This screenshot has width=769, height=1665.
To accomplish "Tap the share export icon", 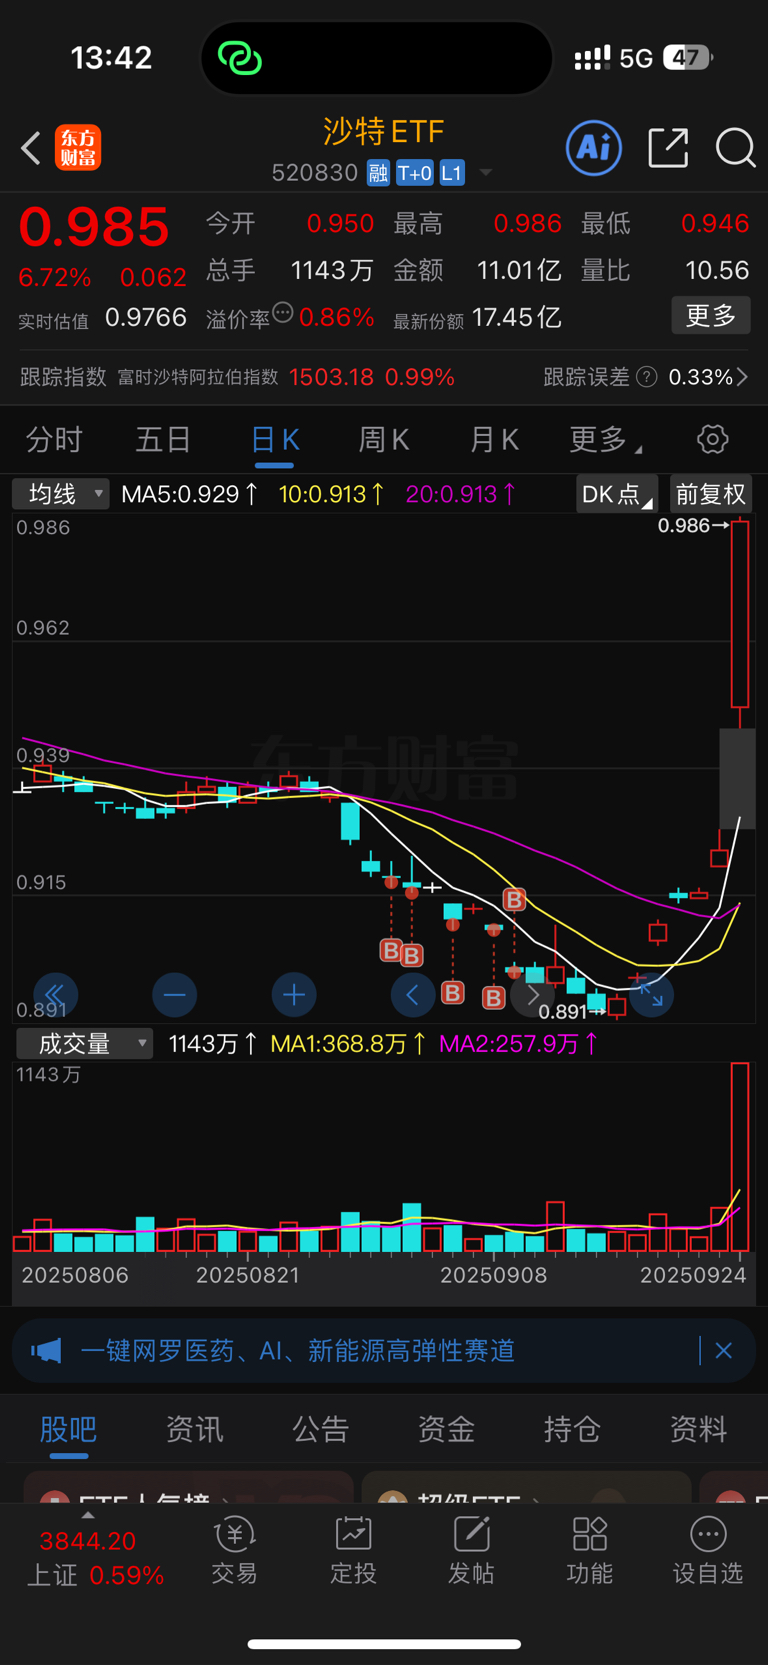I will click(x=668, y=148).
